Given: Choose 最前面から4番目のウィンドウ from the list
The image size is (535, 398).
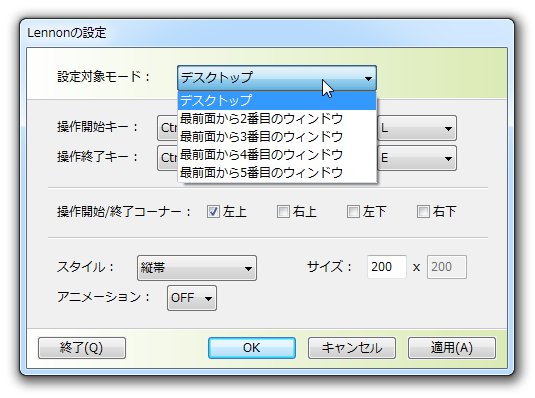Looking at the screenshot, I should [277, 155].
